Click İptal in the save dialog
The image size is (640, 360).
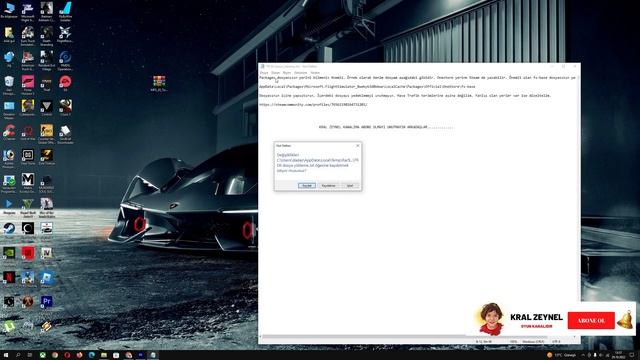coord(350,186)
